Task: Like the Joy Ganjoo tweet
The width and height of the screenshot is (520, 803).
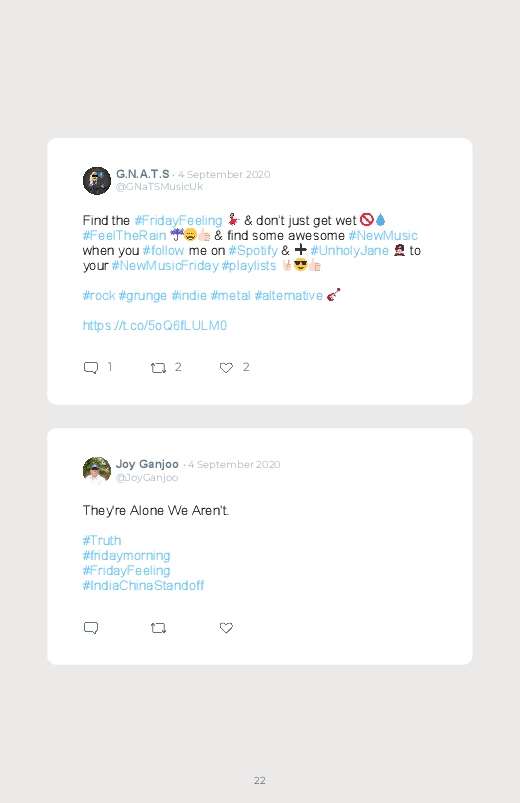Action: (x=226, y=628)
